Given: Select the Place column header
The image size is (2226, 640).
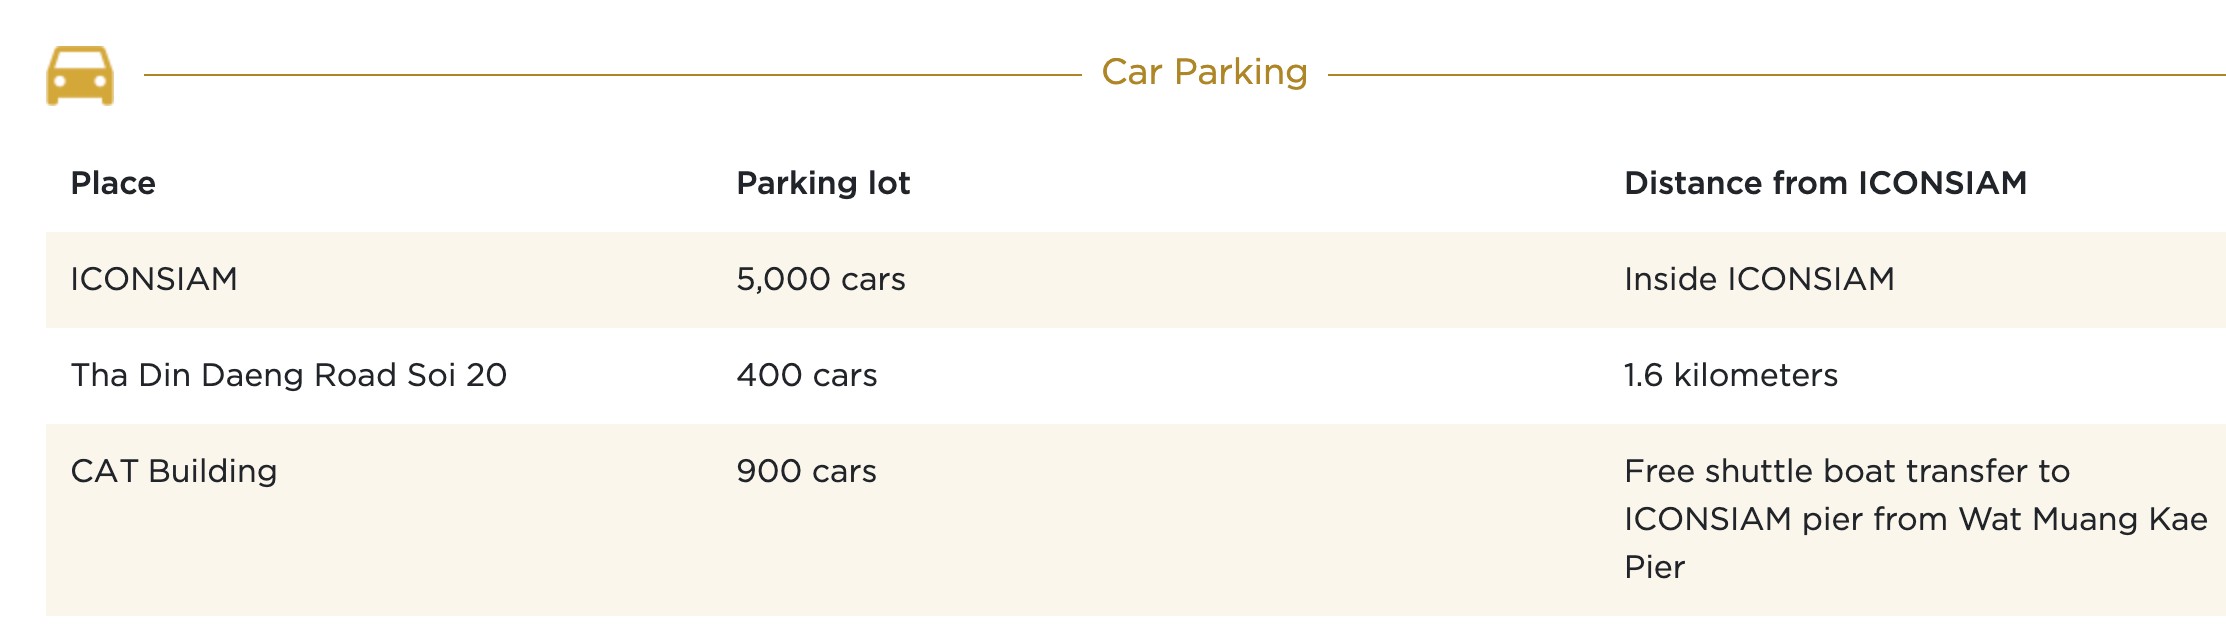Looking at the screenshot, I should coord(113,183).
